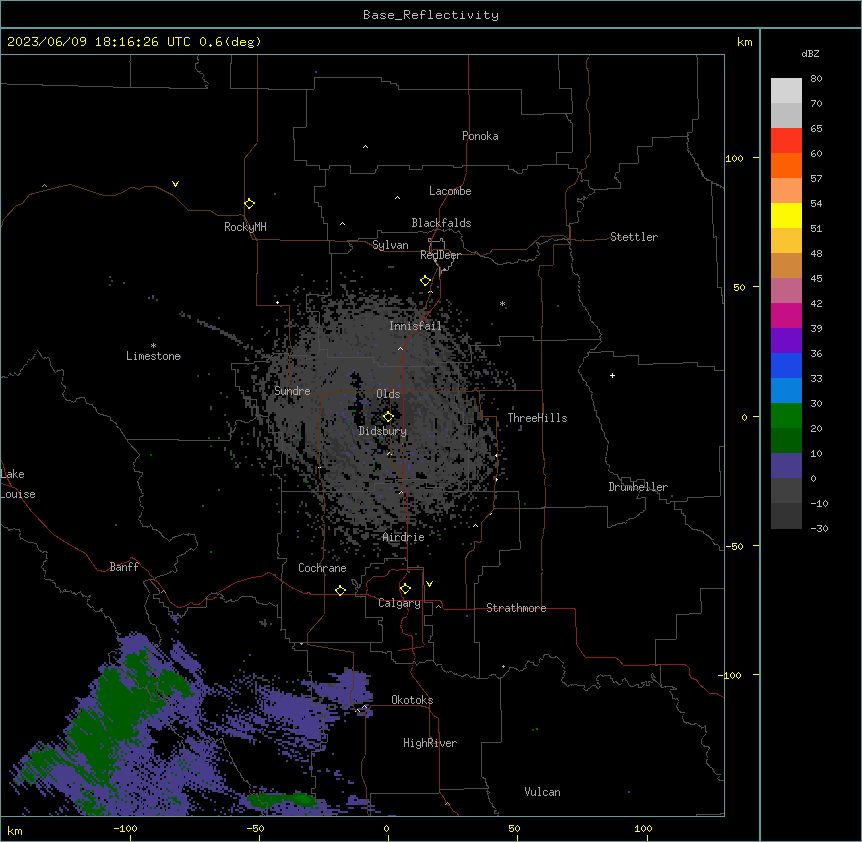Select the white caret marker left of Lacombe

coord(397,197)
